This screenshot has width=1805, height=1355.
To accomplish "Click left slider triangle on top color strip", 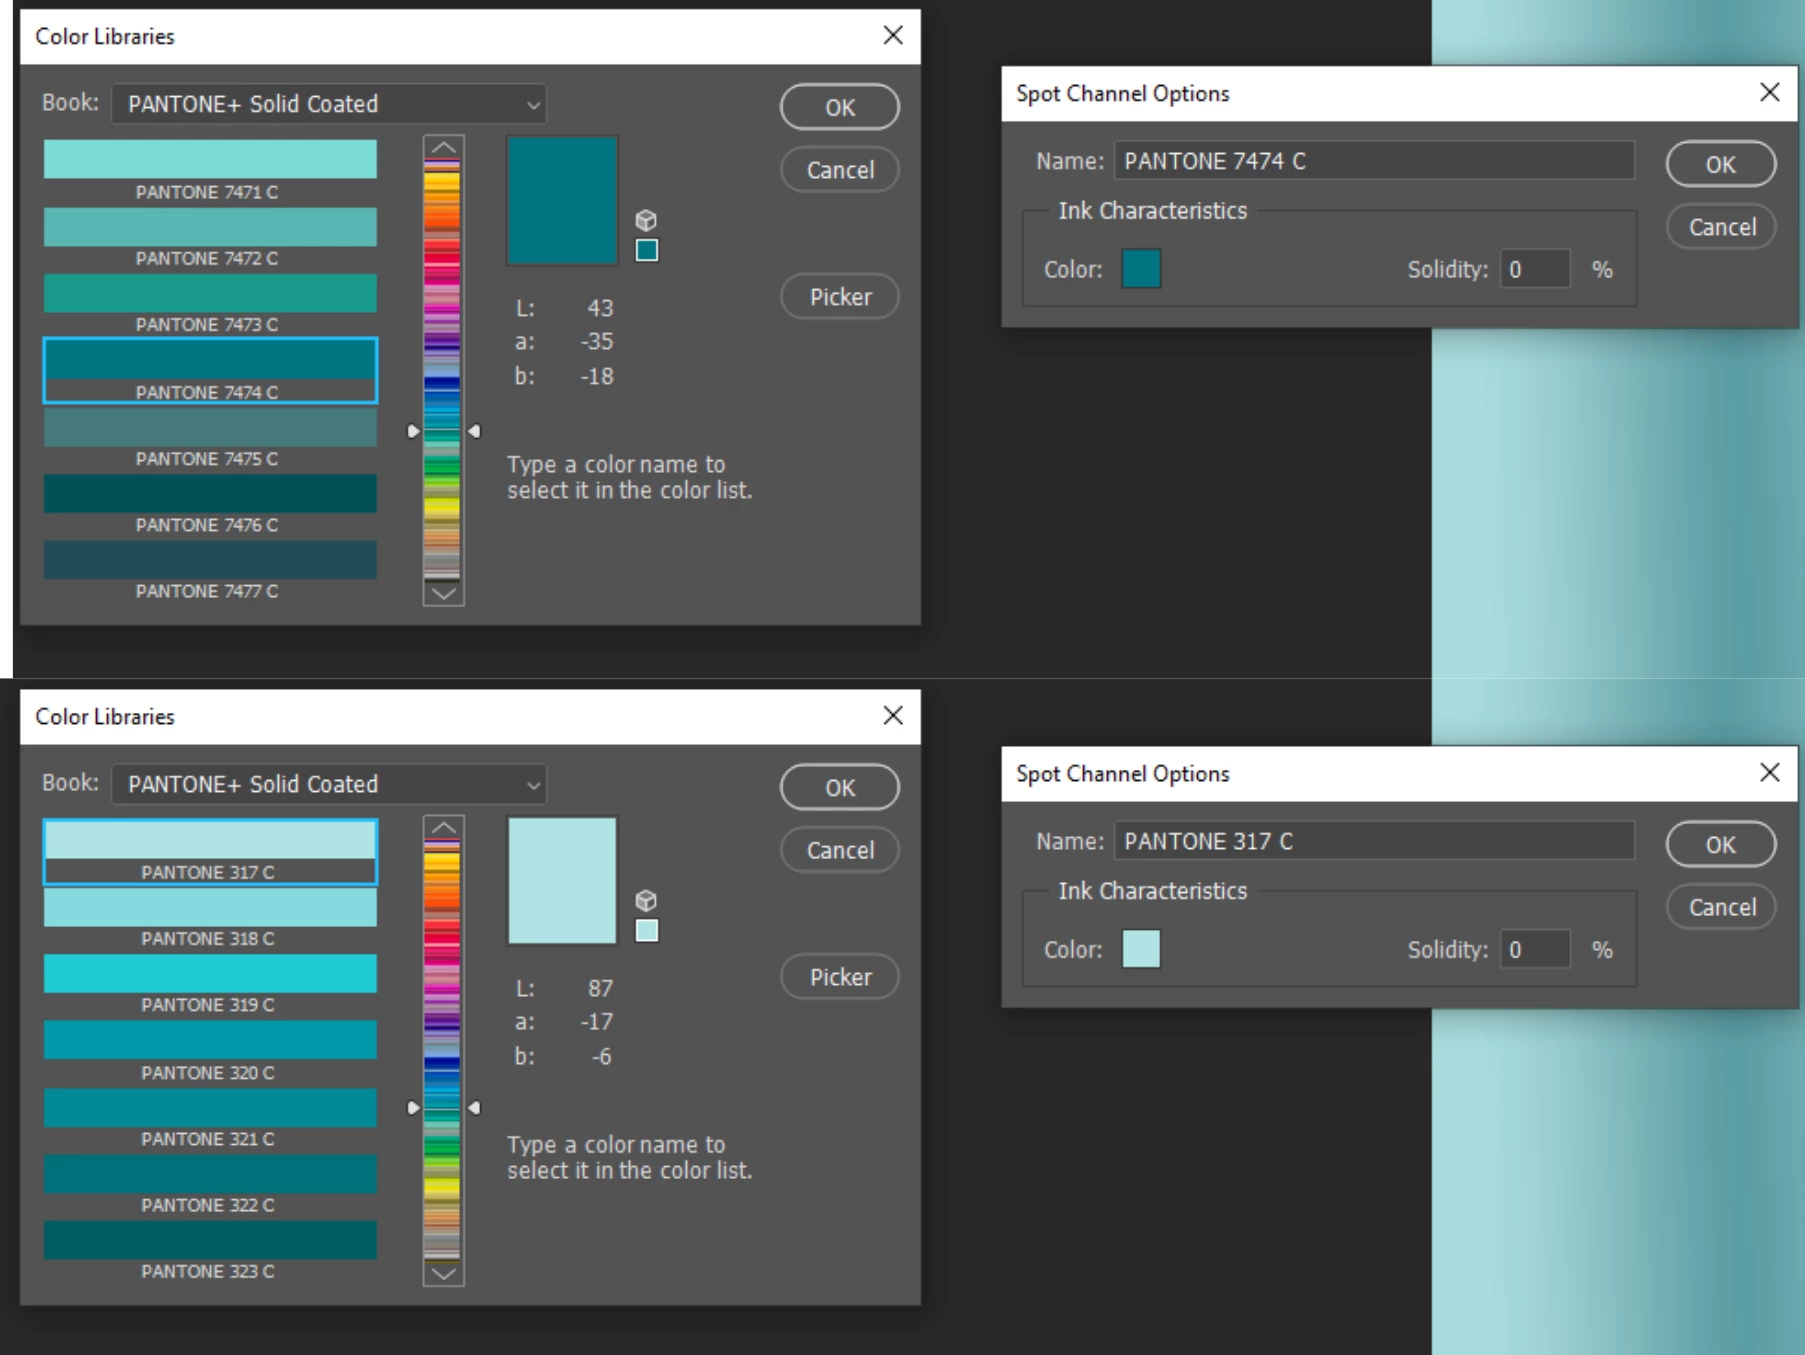I will (413, 431).
